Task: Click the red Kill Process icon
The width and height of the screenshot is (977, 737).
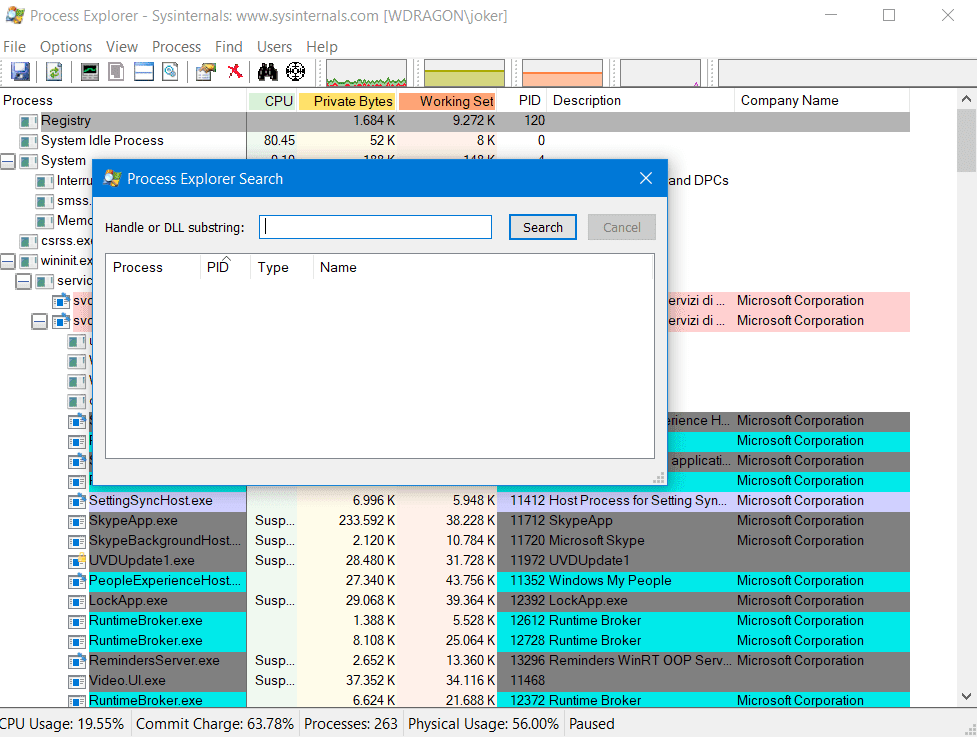Action: [x=235, y=72]
